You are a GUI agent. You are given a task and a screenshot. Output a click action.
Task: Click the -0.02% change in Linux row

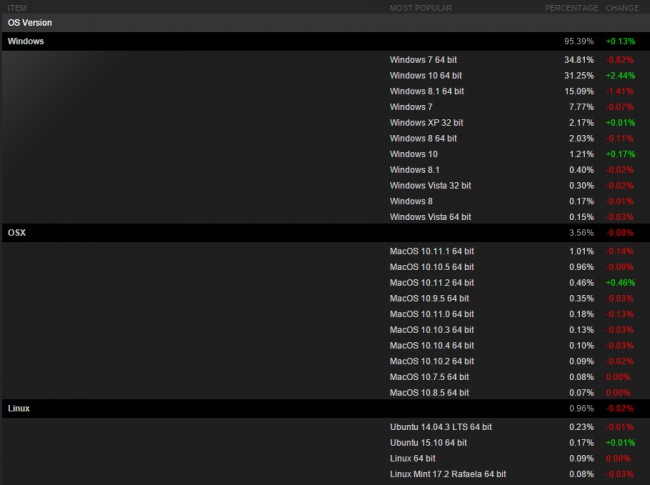pos(620,408)
